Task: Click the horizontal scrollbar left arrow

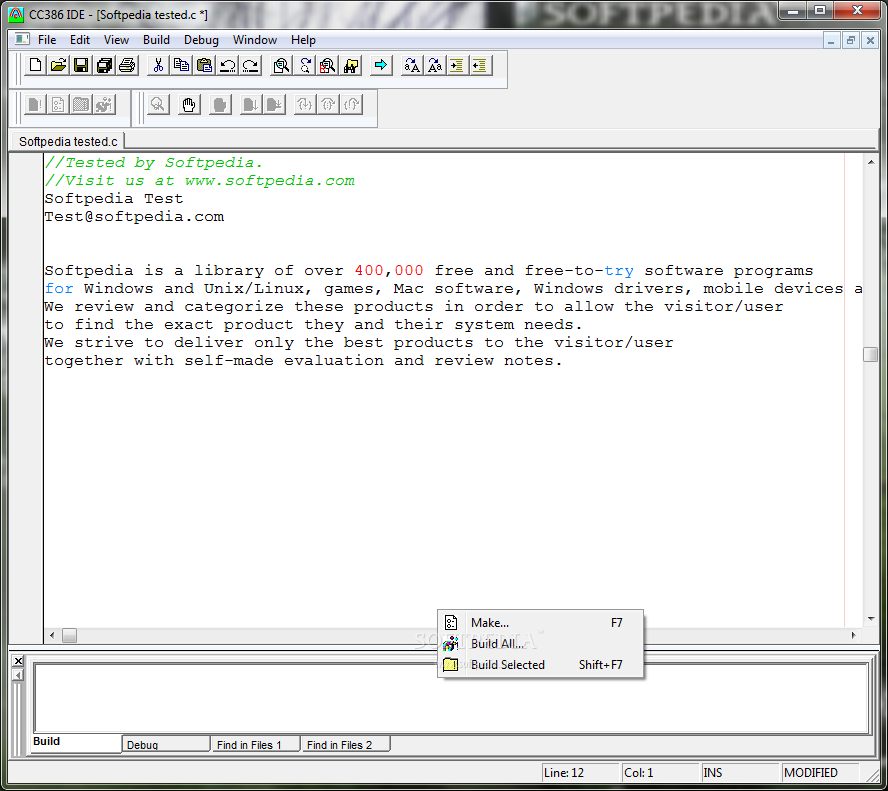Action: [52, 635]
